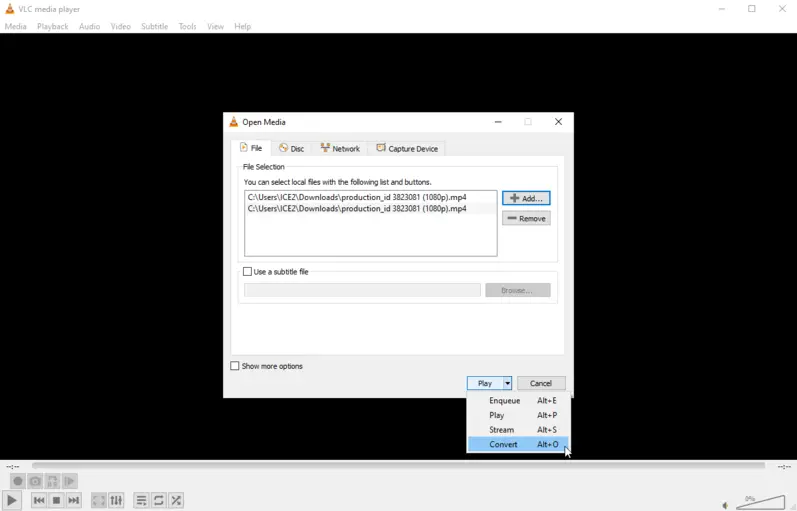The width and height of the screenshot is (797, 511).
Task: Open the Capture Device tab
Action: point(407,148)
